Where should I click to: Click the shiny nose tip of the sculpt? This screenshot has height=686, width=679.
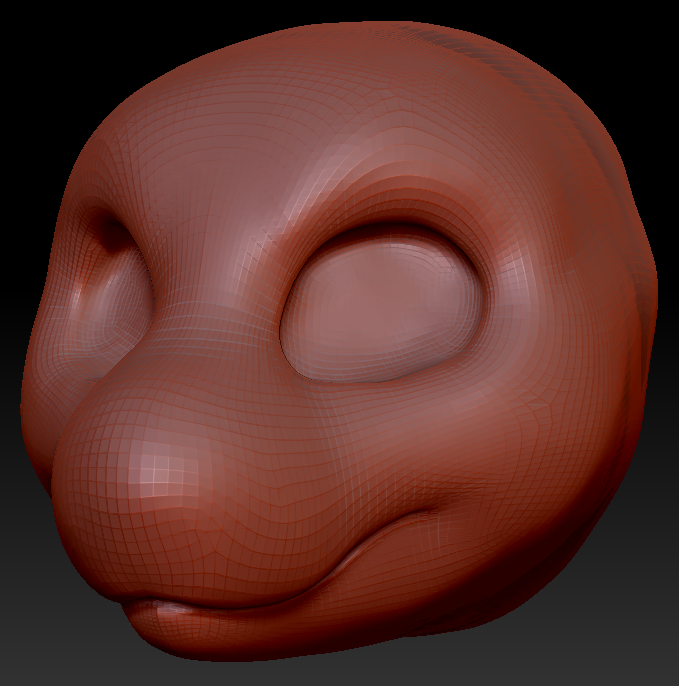pyautogui.click(x=163, y=475)
